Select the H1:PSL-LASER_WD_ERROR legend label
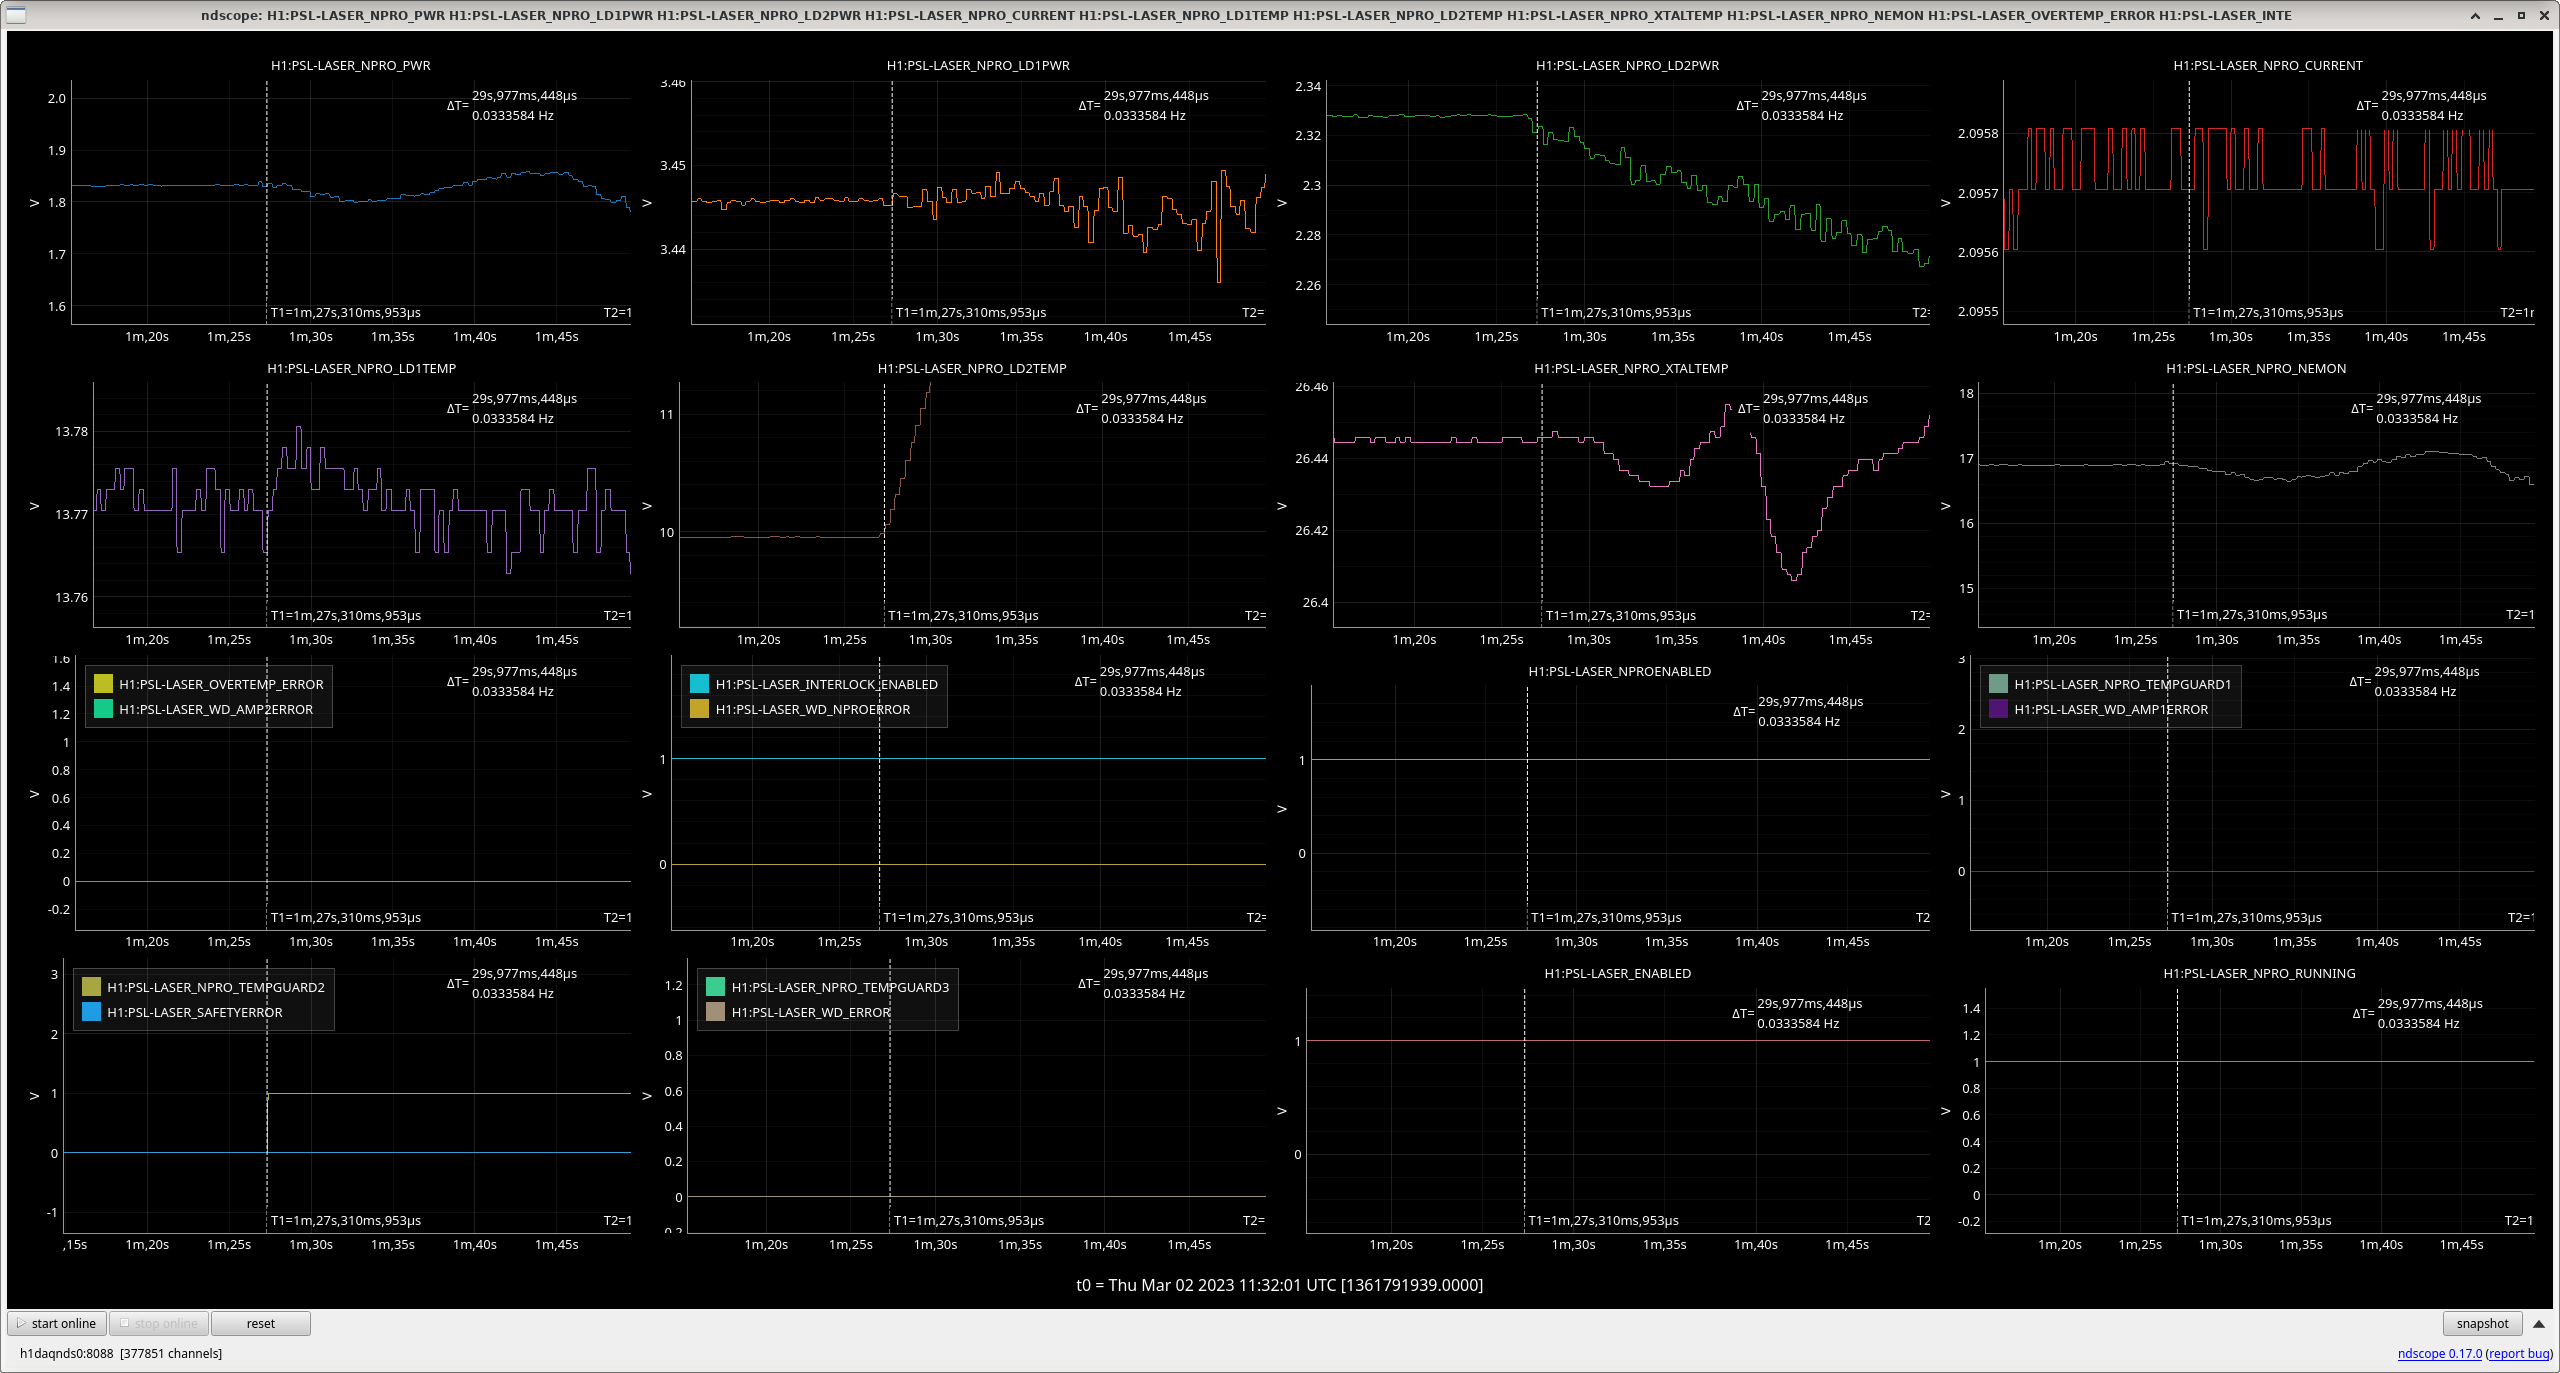Image resolution: width=2560 pixels, height=1373 pixels. coord(811,1012)
